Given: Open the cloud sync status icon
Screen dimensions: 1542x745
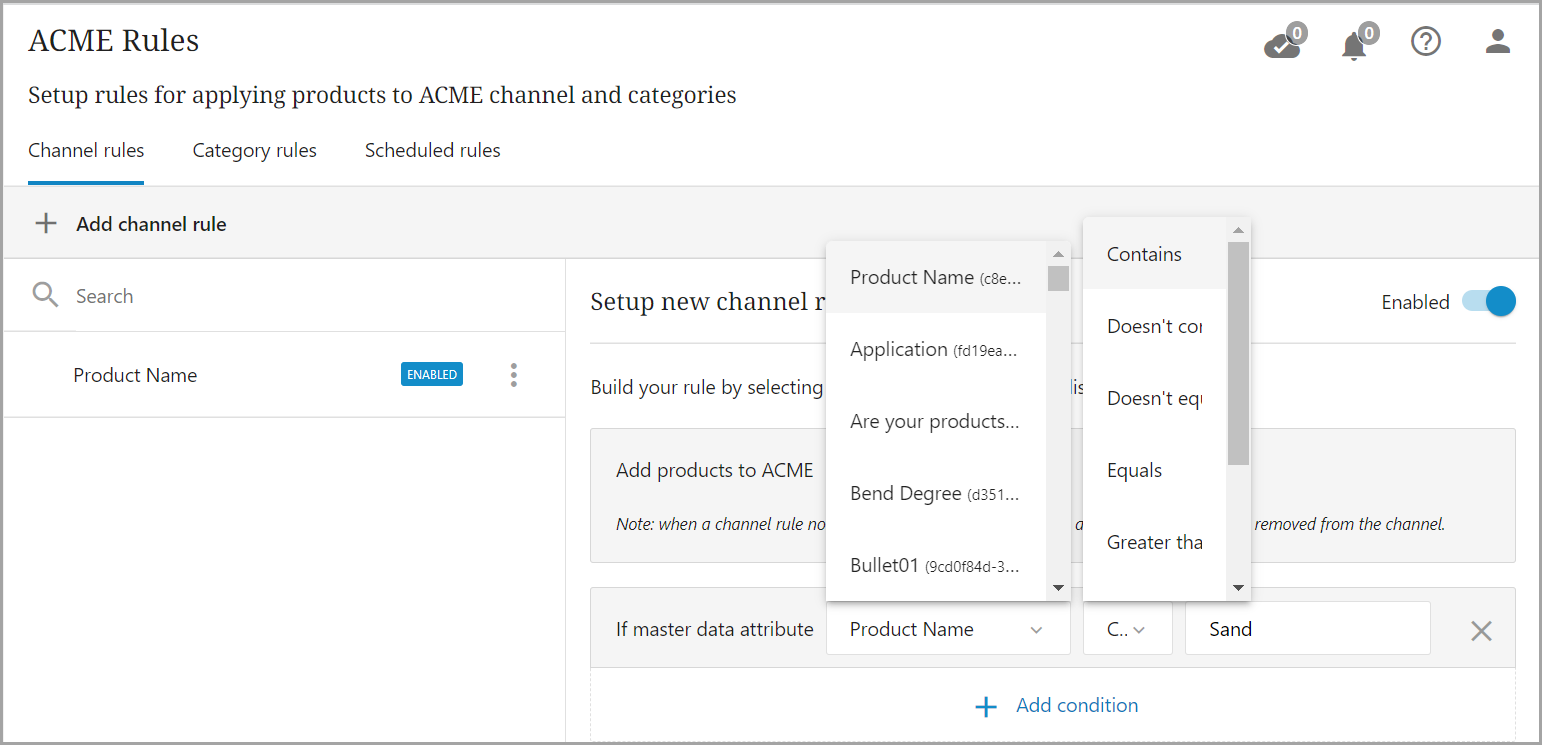Looking at the screenshot, I should (1282, 45).
